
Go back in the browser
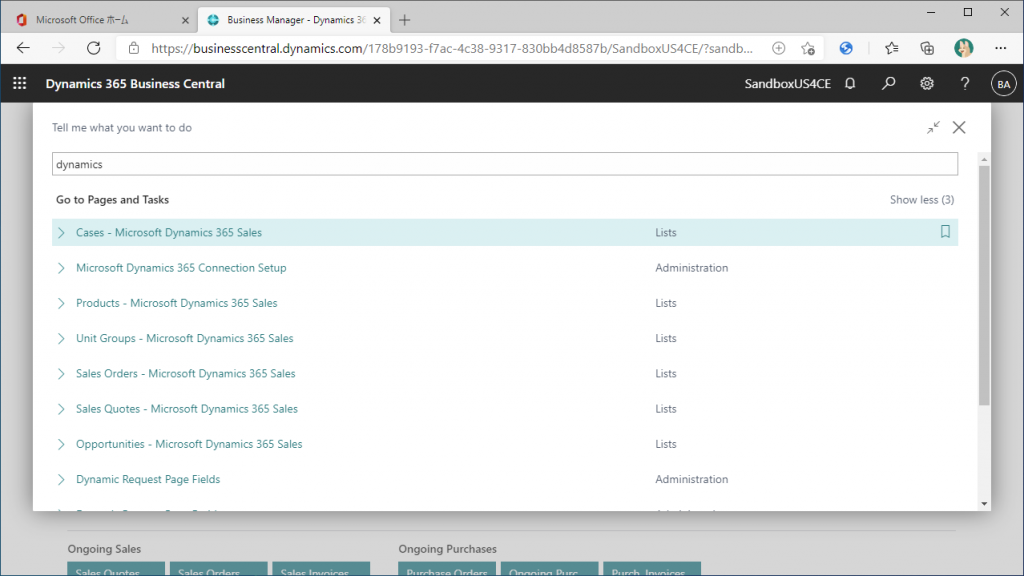coord(24,48)
